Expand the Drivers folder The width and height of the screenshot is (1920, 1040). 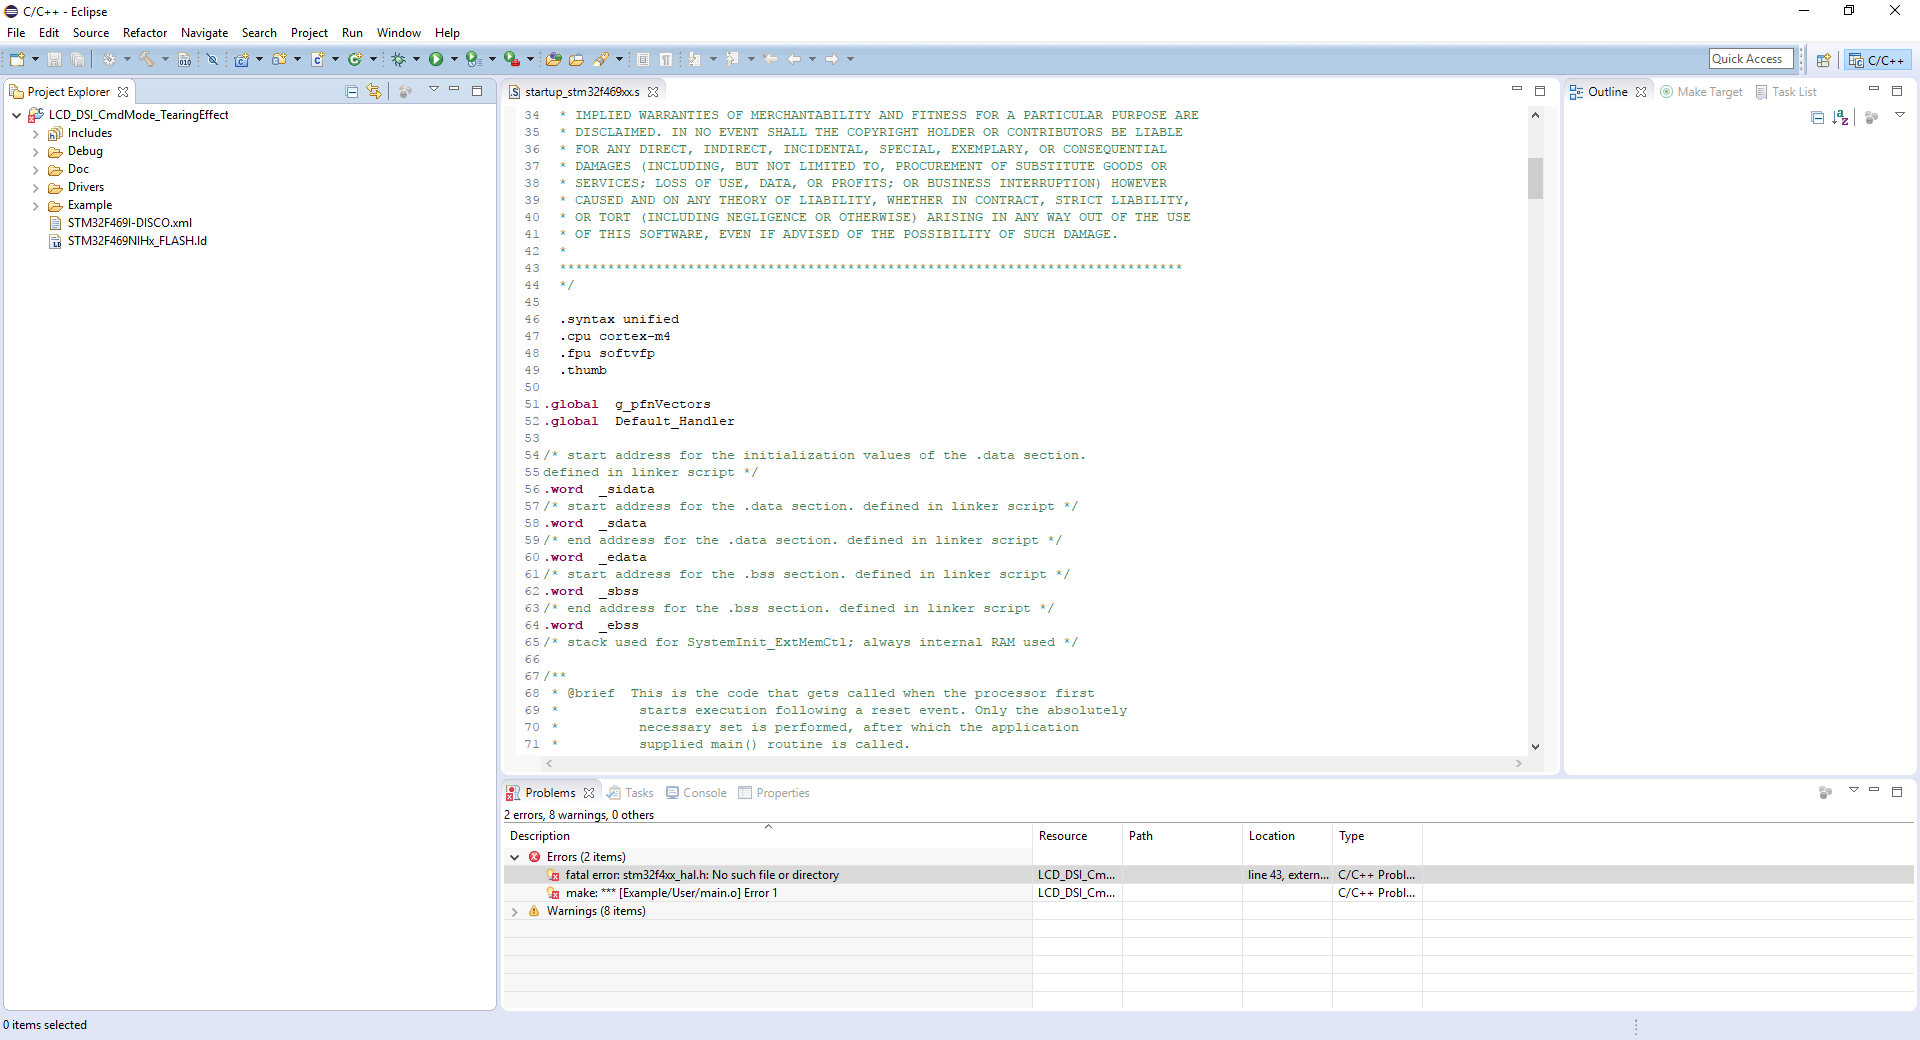pyautogui.click(x=36, y=188)
